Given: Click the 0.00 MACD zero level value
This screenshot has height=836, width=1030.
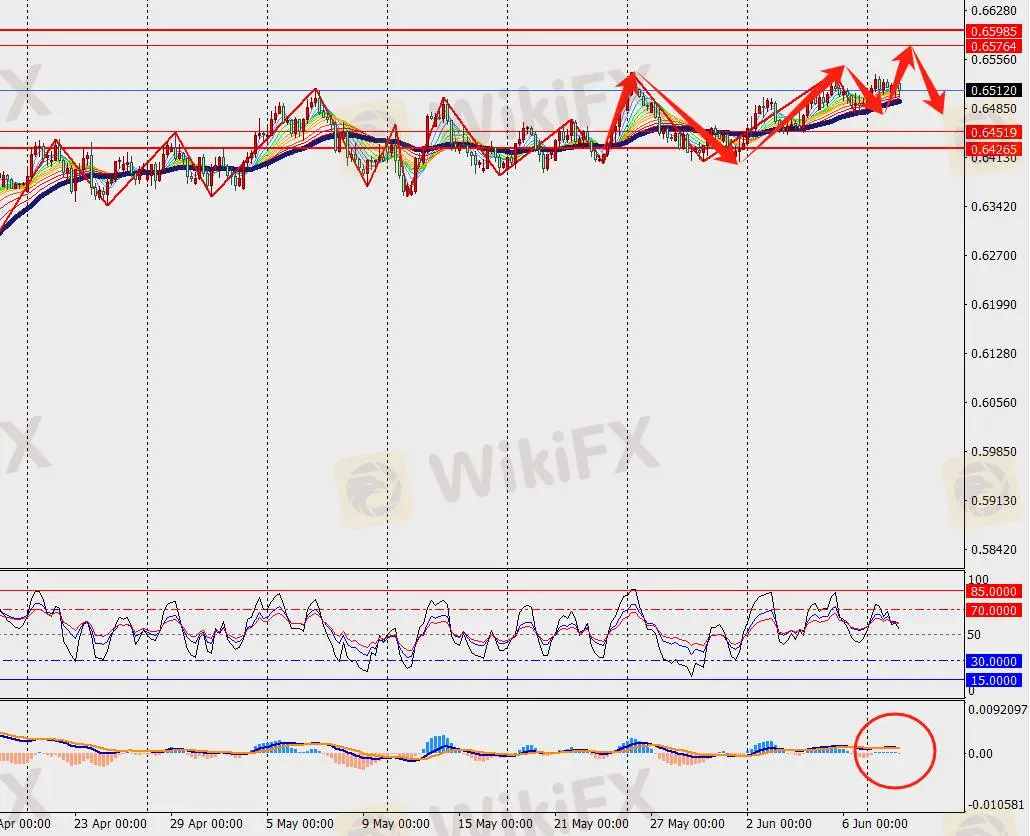Looking at the screenshot, I should (x=981, y=753).
